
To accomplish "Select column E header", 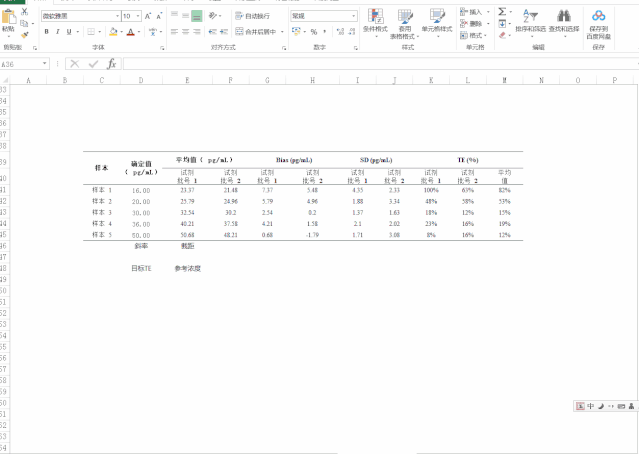I will coord(186,79).
